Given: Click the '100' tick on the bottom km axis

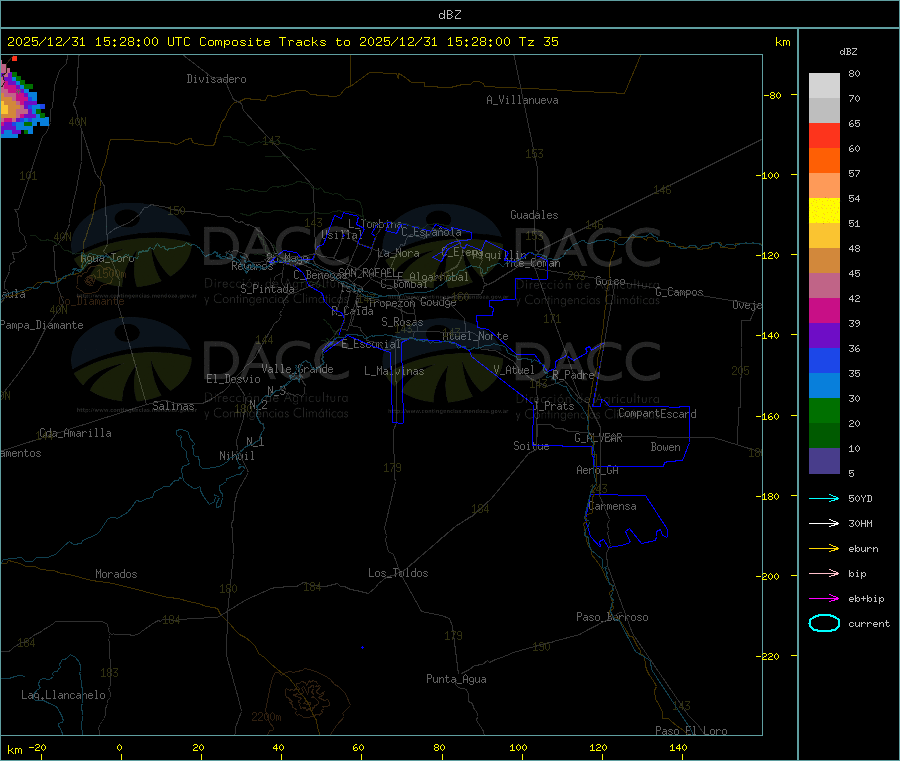Looking at the screenshot, I should pos(518,747).
